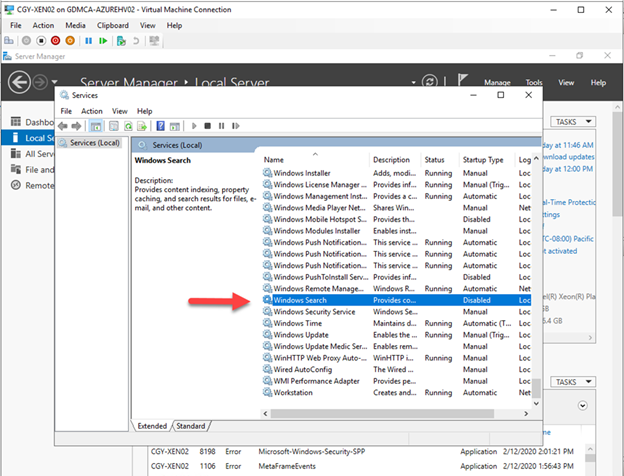
Task: Click Enhanced Session icon in VM toolbar
Action: click(x=154, y=41)
